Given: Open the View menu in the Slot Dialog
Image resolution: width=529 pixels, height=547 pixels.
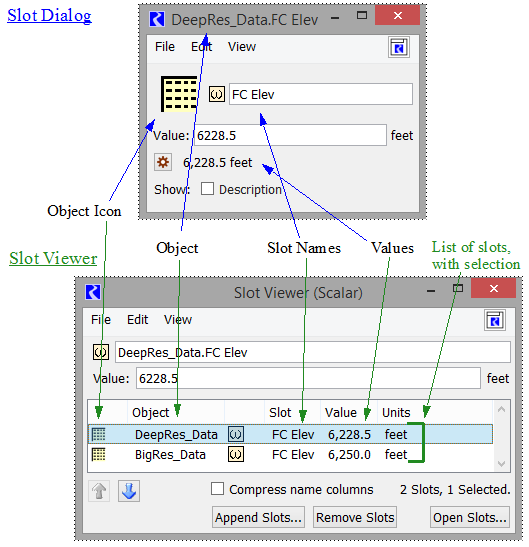Looking at the screenshot, I should tap(242, 47).
